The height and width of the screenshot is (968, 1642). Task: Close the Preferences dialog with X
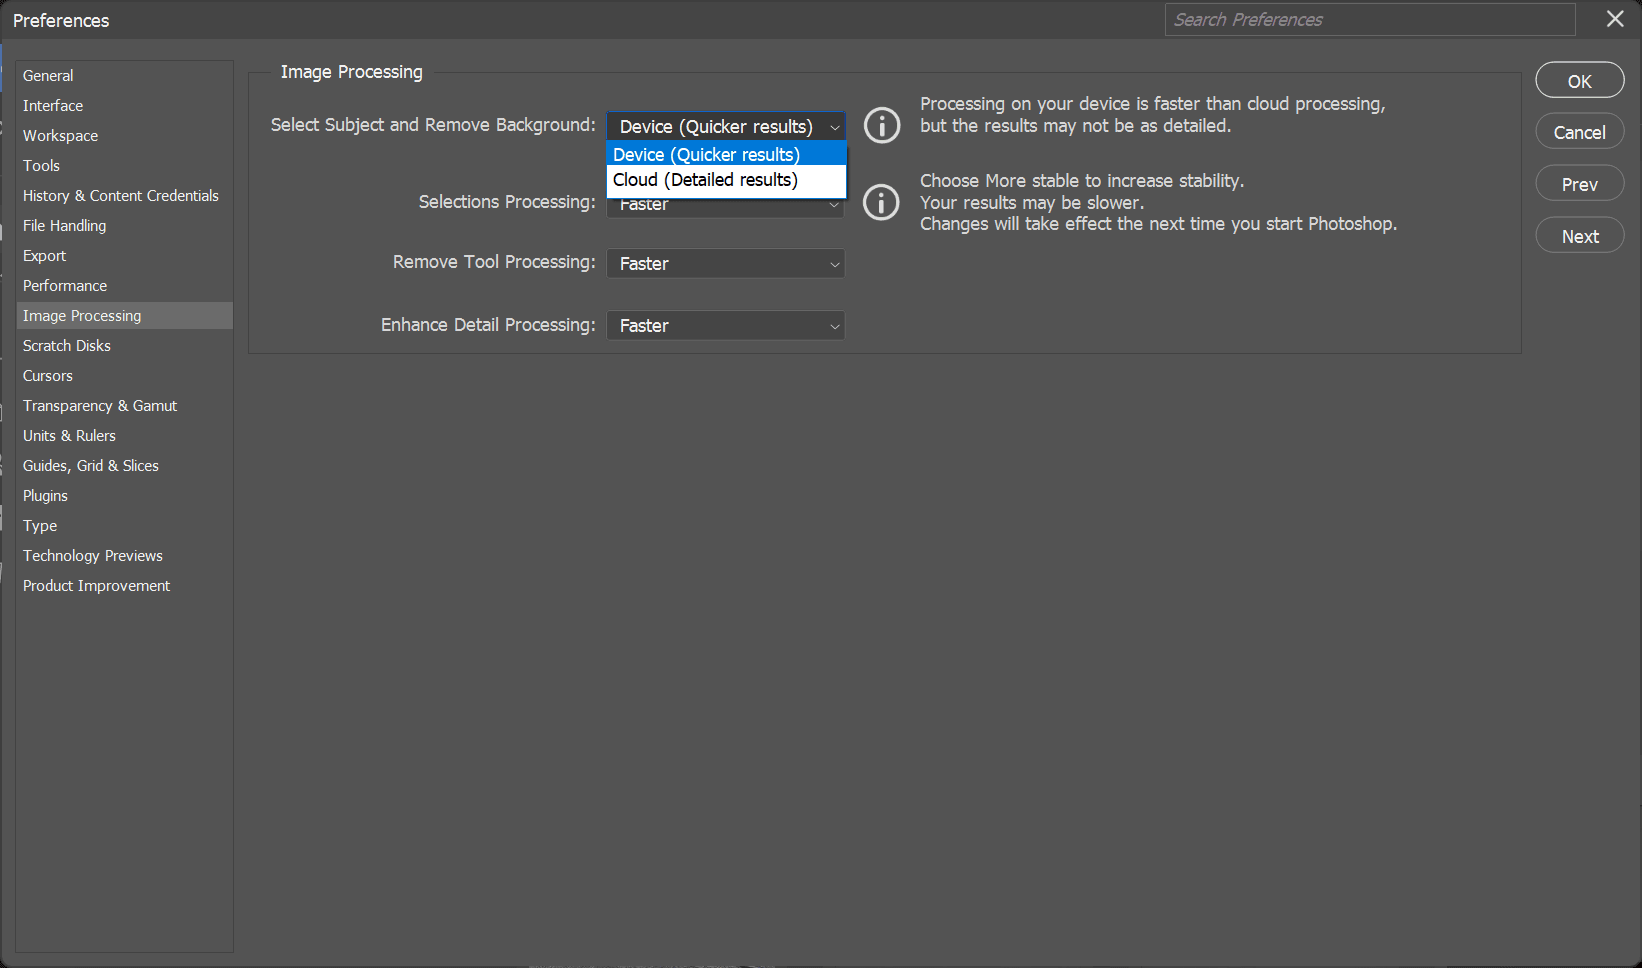(x=1614, y=19)
